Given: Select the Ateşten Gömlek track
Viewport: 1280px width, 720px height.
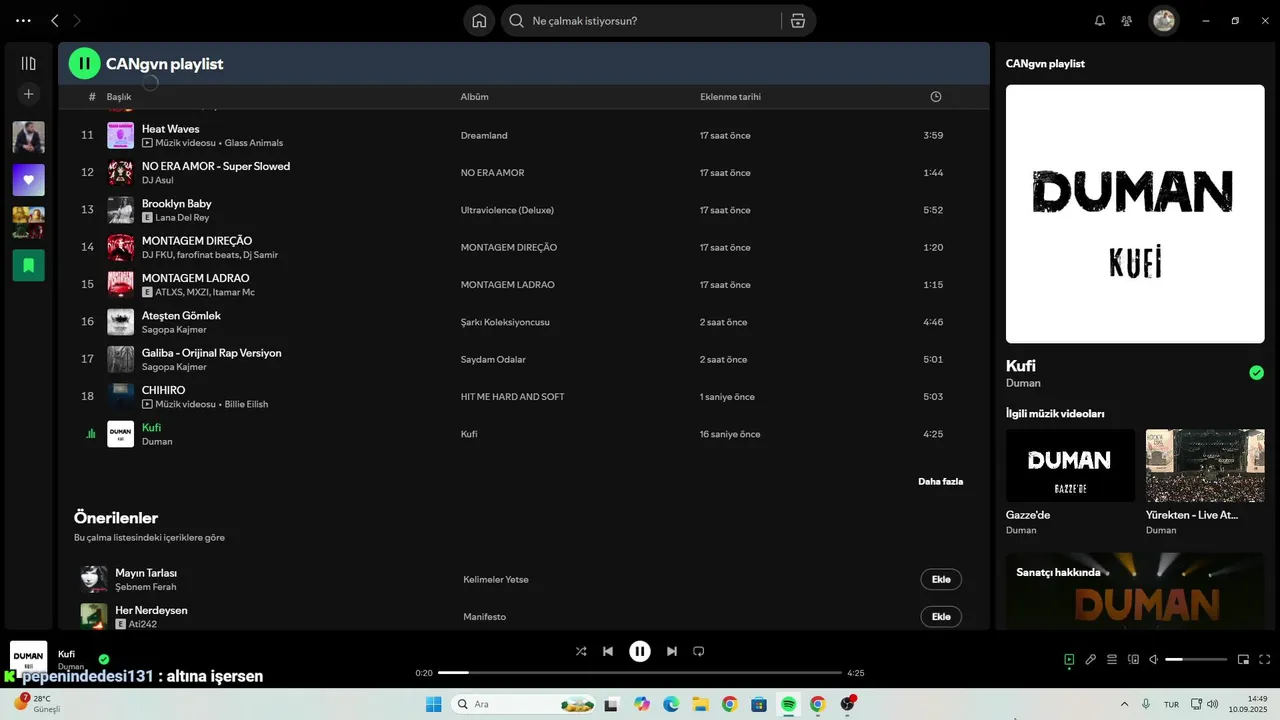Looking at the screenshot, I should pos(181,315).
